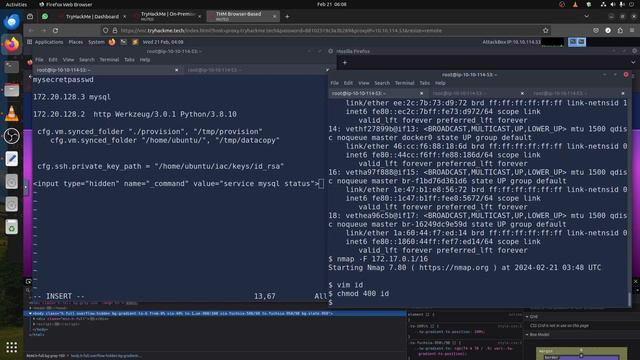Launch OBS Studio from the dock
This screenshot has width=640, height=360.
click(11, 136)
